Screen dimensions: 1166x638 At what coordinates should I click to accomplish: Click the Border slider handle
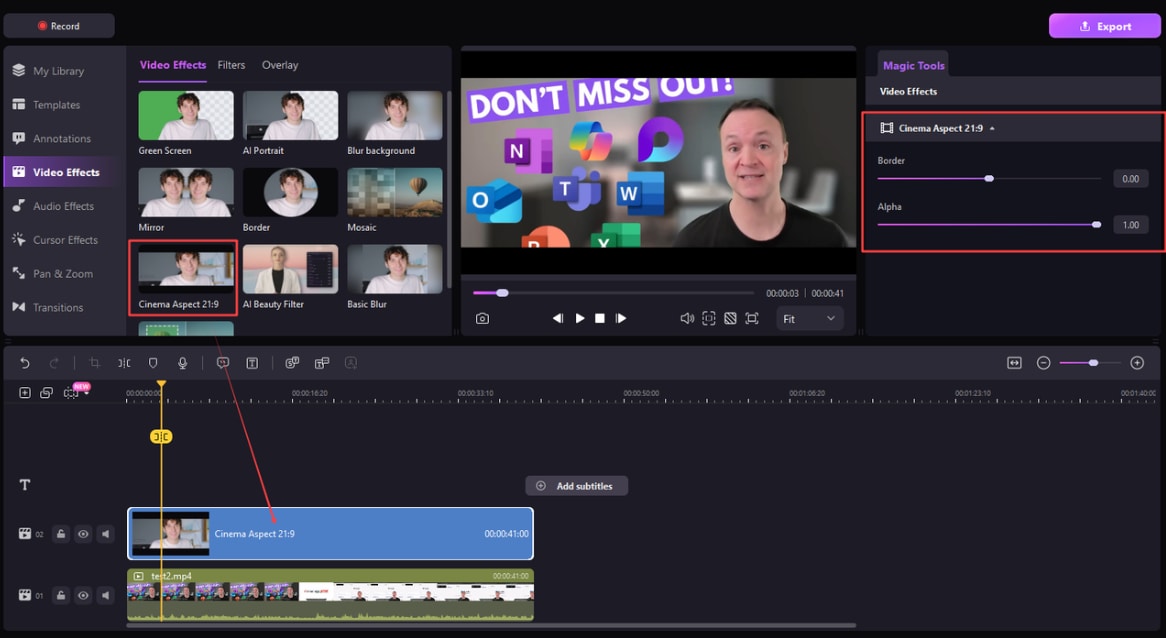(x=989, y=178)
